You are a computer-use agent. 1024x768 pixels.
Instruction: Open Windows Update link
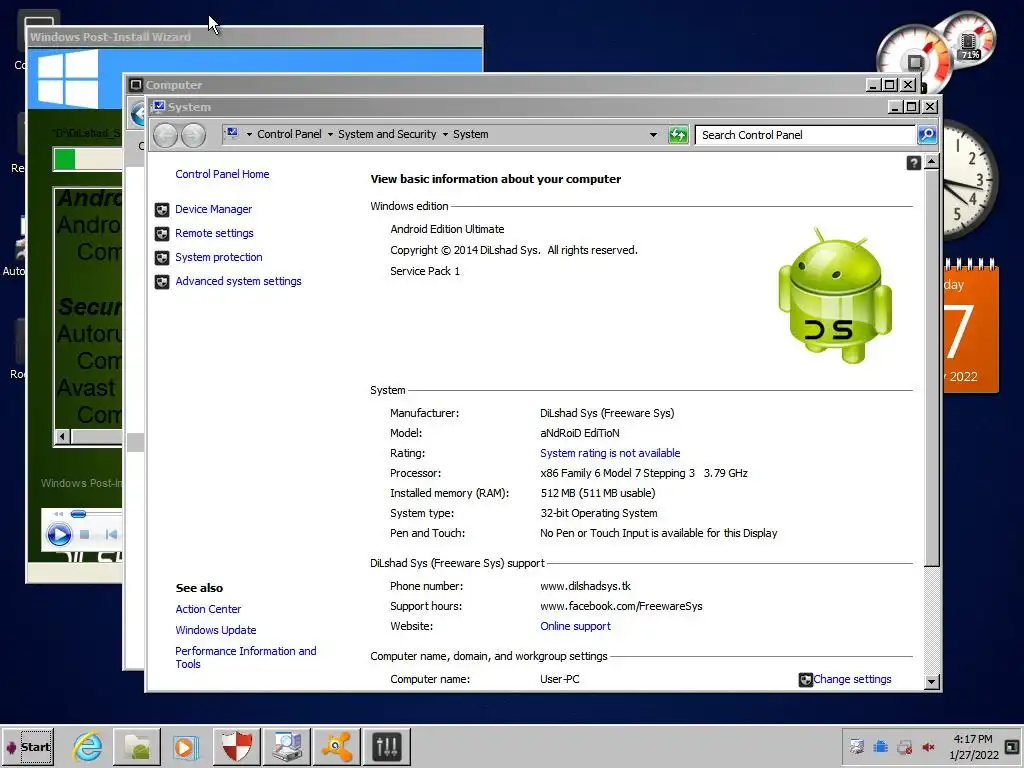[x=216, y=630]
